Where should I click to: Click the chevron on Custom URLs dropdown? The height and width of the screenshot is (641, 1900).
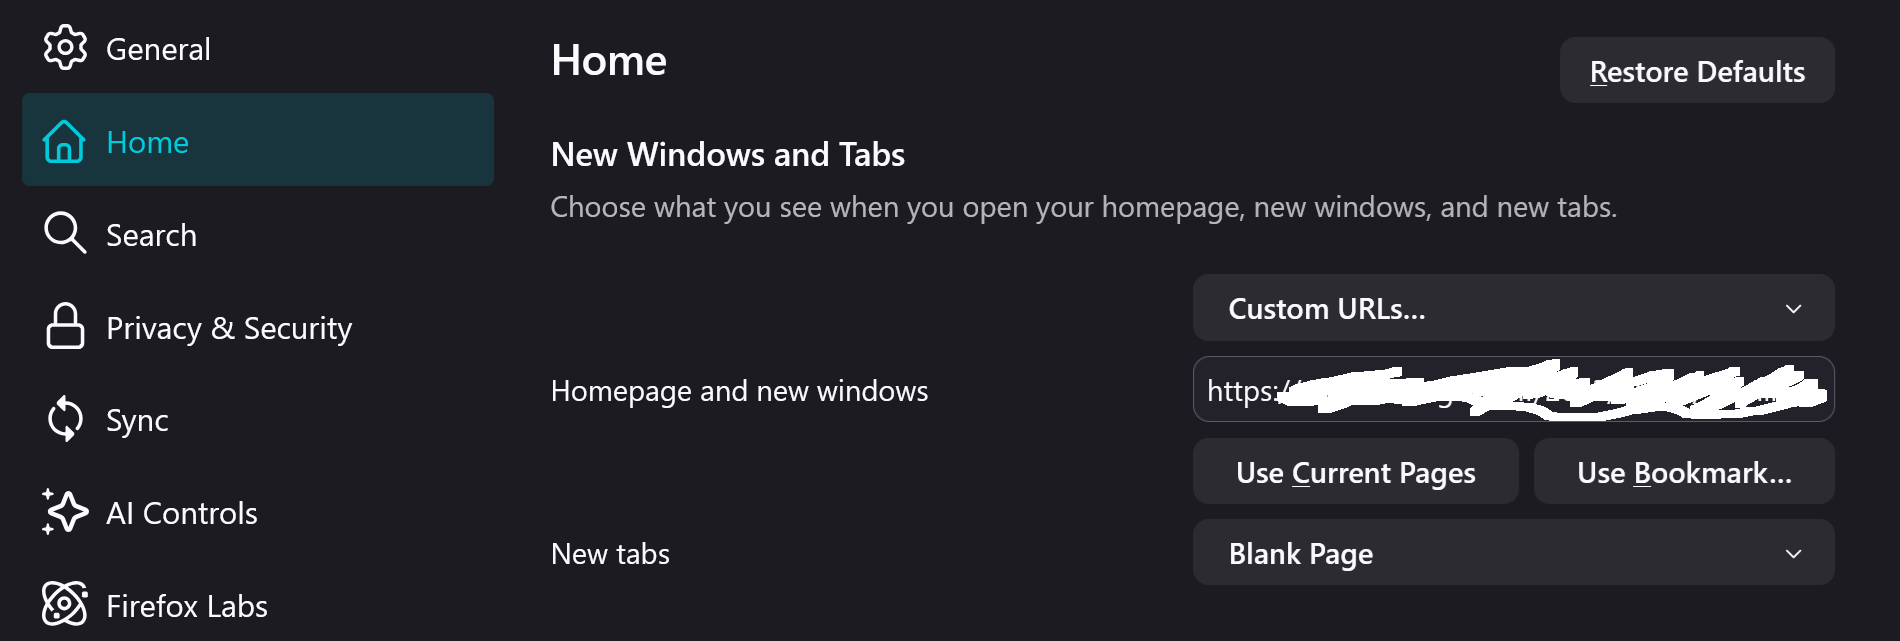[x=1793, y=309]
